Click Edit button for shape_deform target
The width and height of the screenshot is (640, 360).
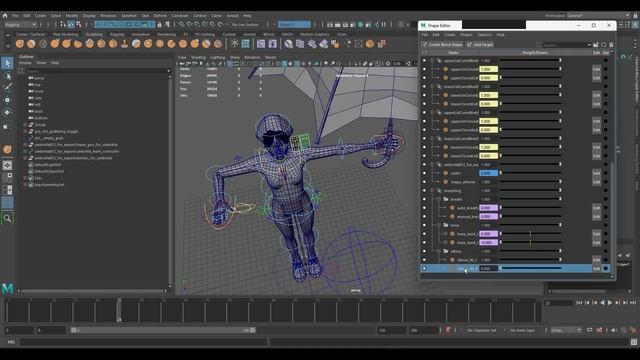596,182
